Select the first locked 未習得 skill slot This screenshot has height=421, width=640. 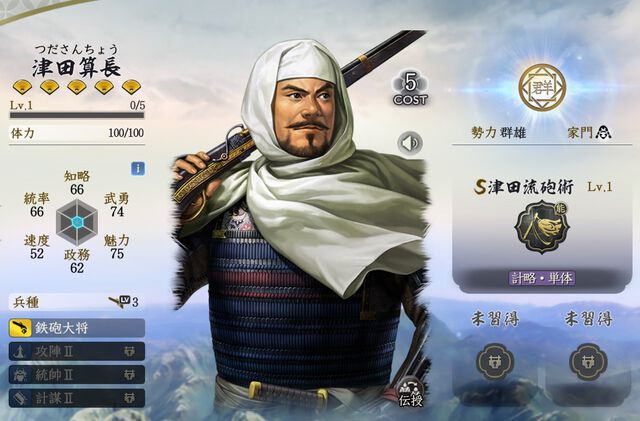[x=495, y=361]
